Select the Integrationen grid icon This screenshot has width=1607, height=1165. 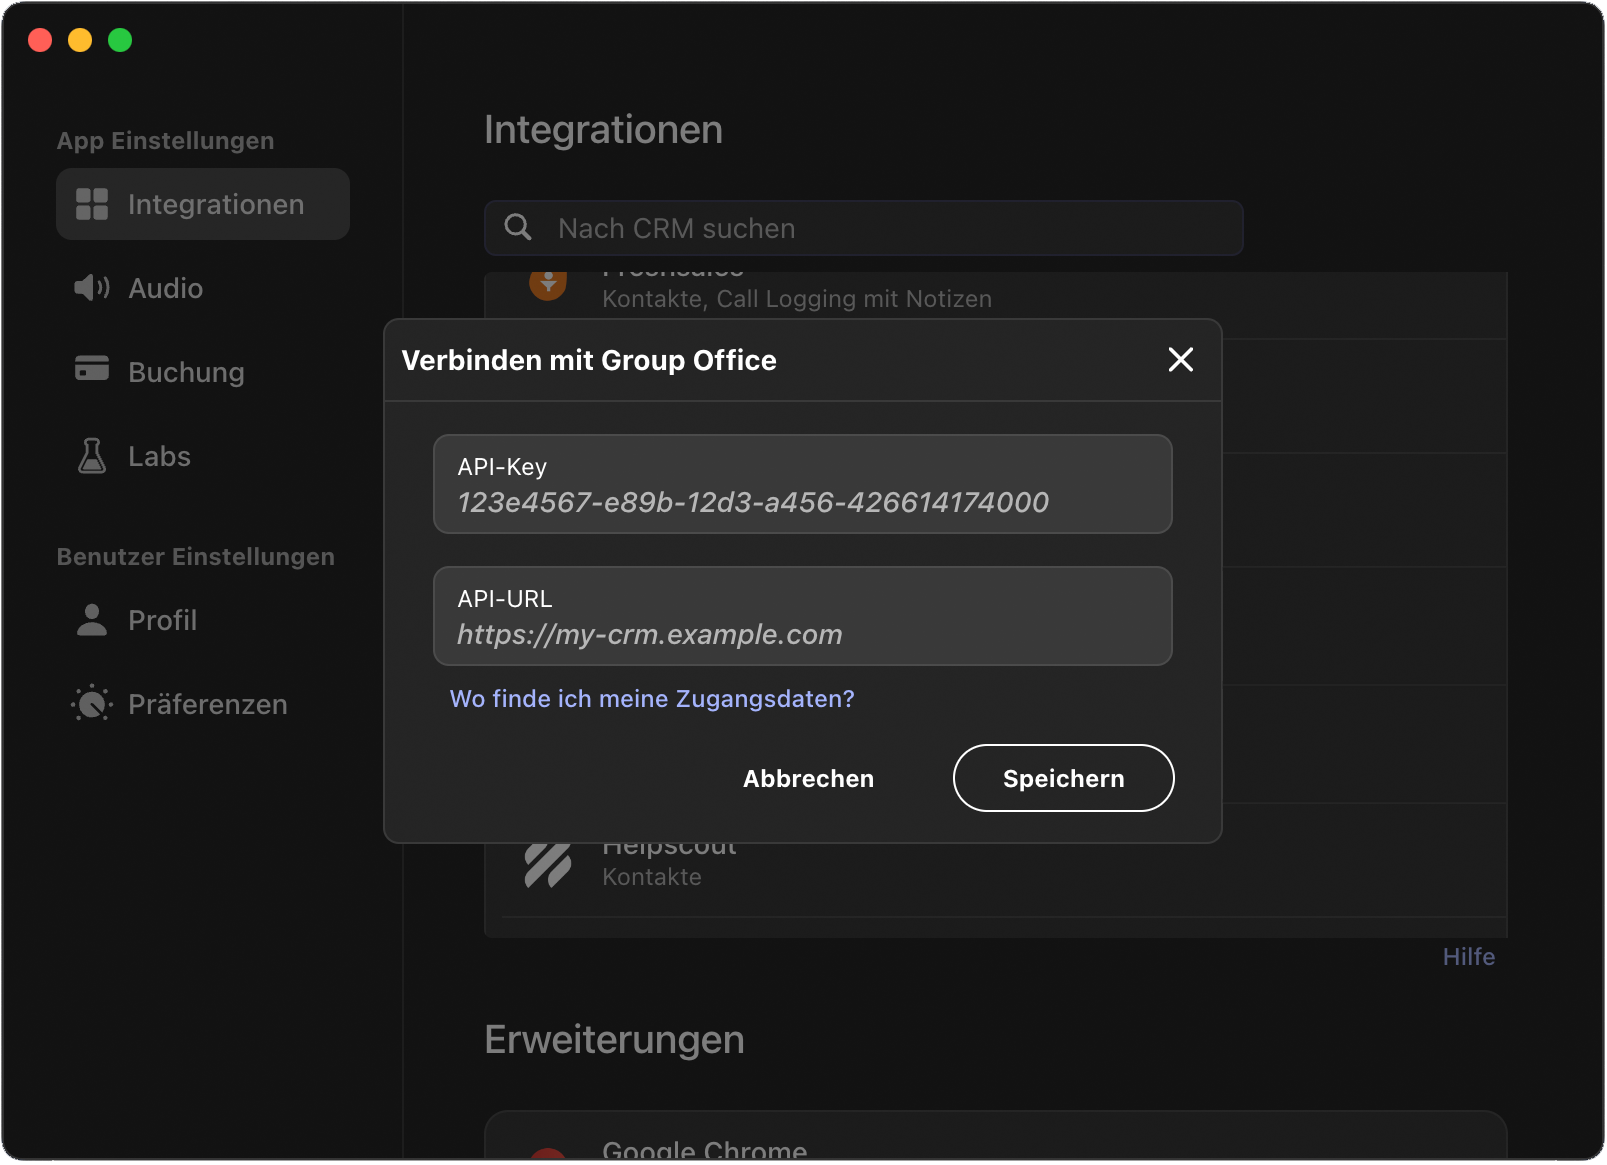(92, 204)
